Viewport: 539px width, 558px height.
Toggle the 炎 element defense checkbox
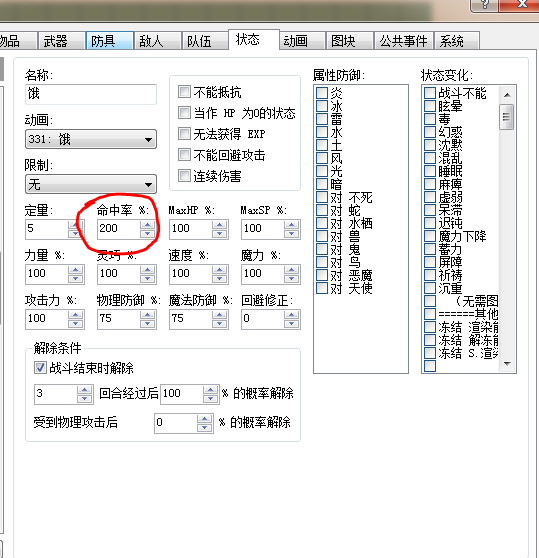pyautogui.click(x=322, y=93)
